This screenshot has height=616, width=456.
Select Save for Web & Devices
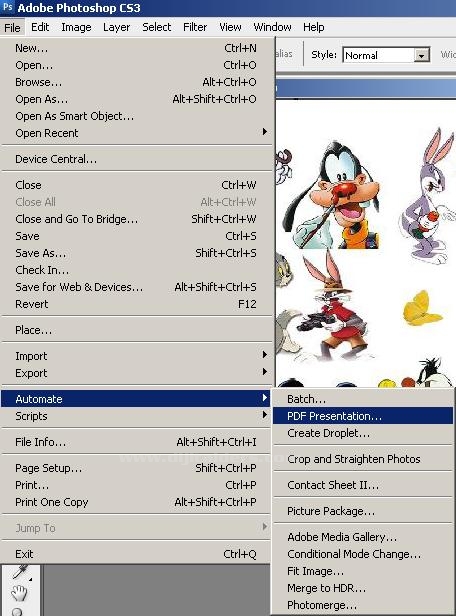[136, 287]
